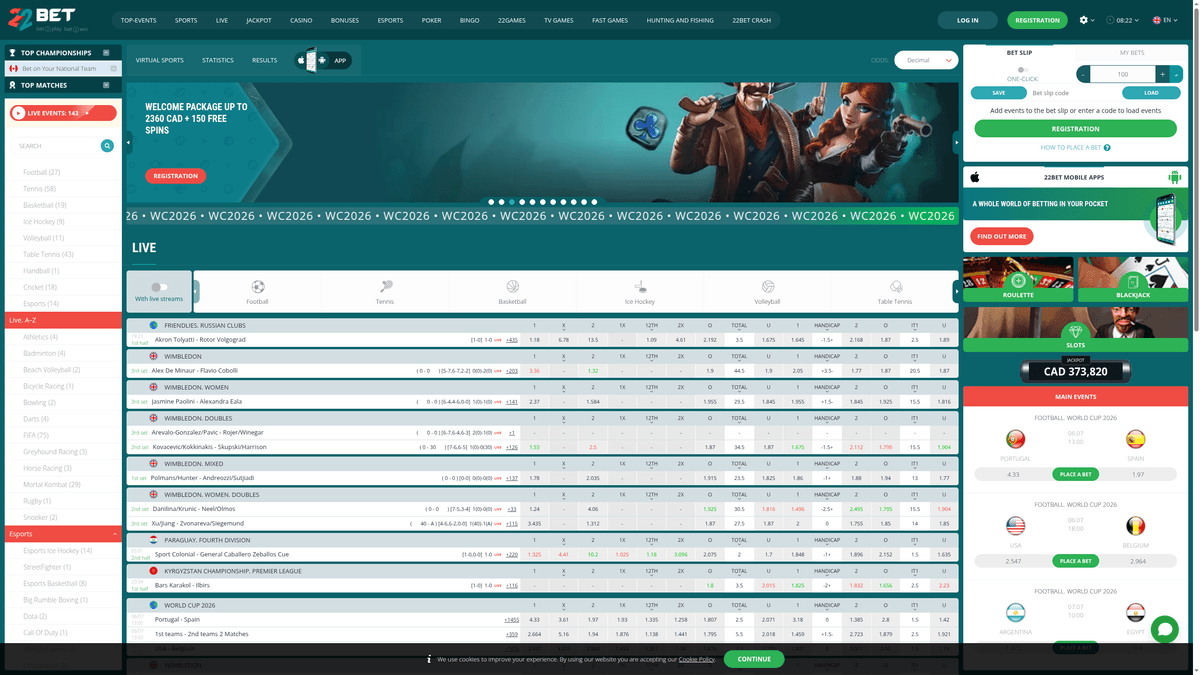The height and width of the screenshot is (675, 1200).
Task: Accept cookies with CONTINUE button
Action: (x=754, y=659)
